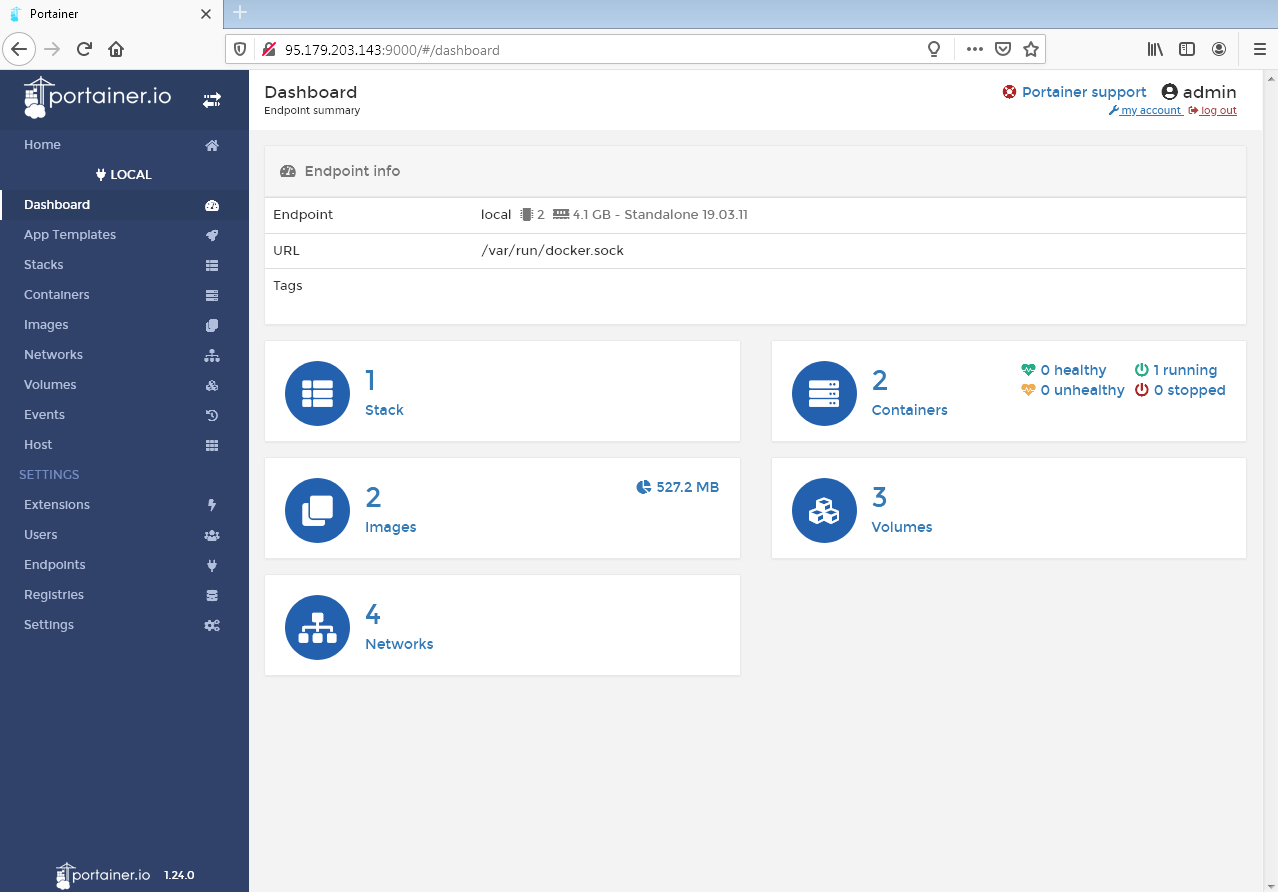Toggle the Firefox sidebar view icon
Image resolution: width=1278 pixels, height=892 pixels.
click(1187, 49)
